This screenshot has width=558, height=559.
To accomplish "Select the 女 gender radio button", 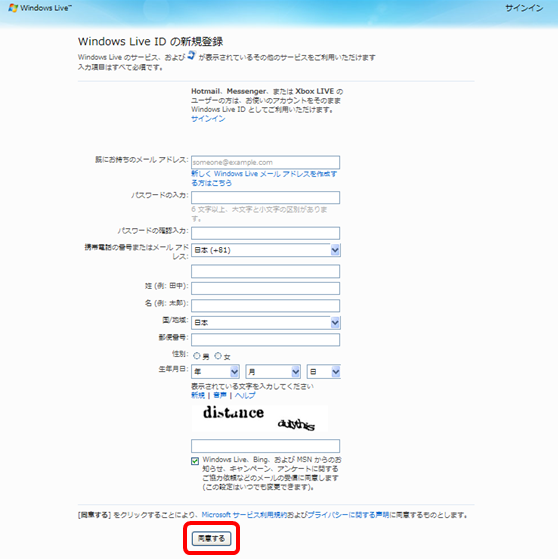I will coord(218,356).
